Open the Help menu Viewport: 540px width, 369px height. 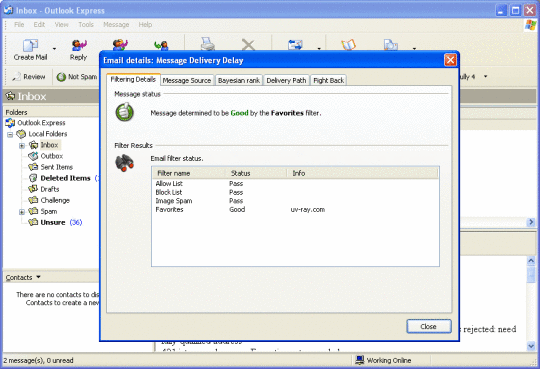click(145, 24)
